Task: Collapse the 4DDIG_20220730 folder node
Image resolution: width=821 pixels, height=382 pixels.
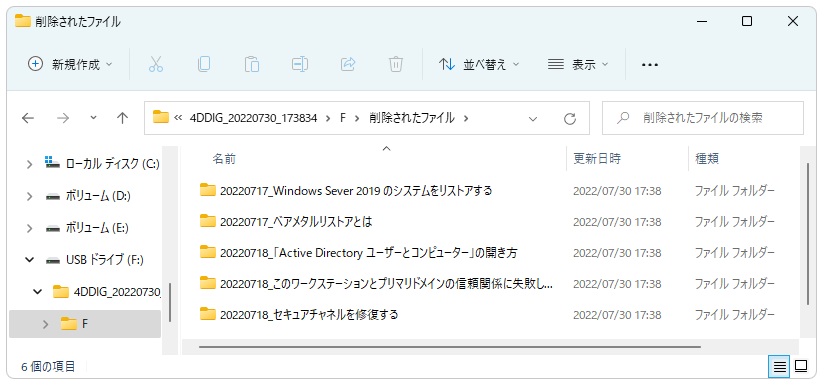Action: [38, 291]
